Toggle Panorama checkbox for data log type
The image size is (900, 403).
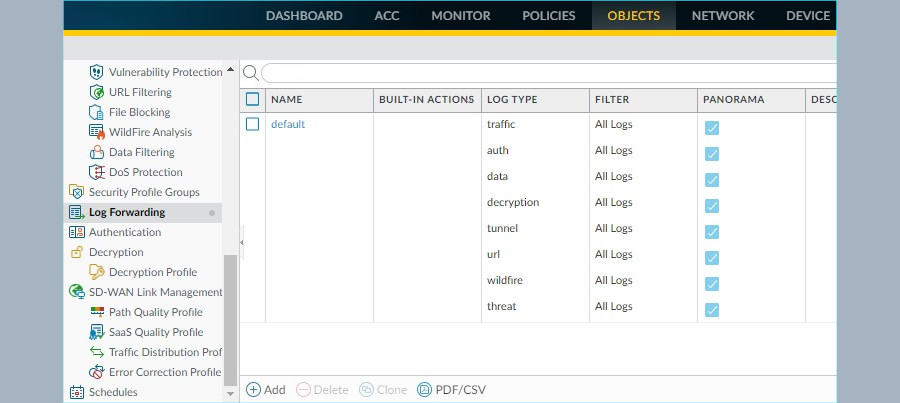click(x=712, y=180)
